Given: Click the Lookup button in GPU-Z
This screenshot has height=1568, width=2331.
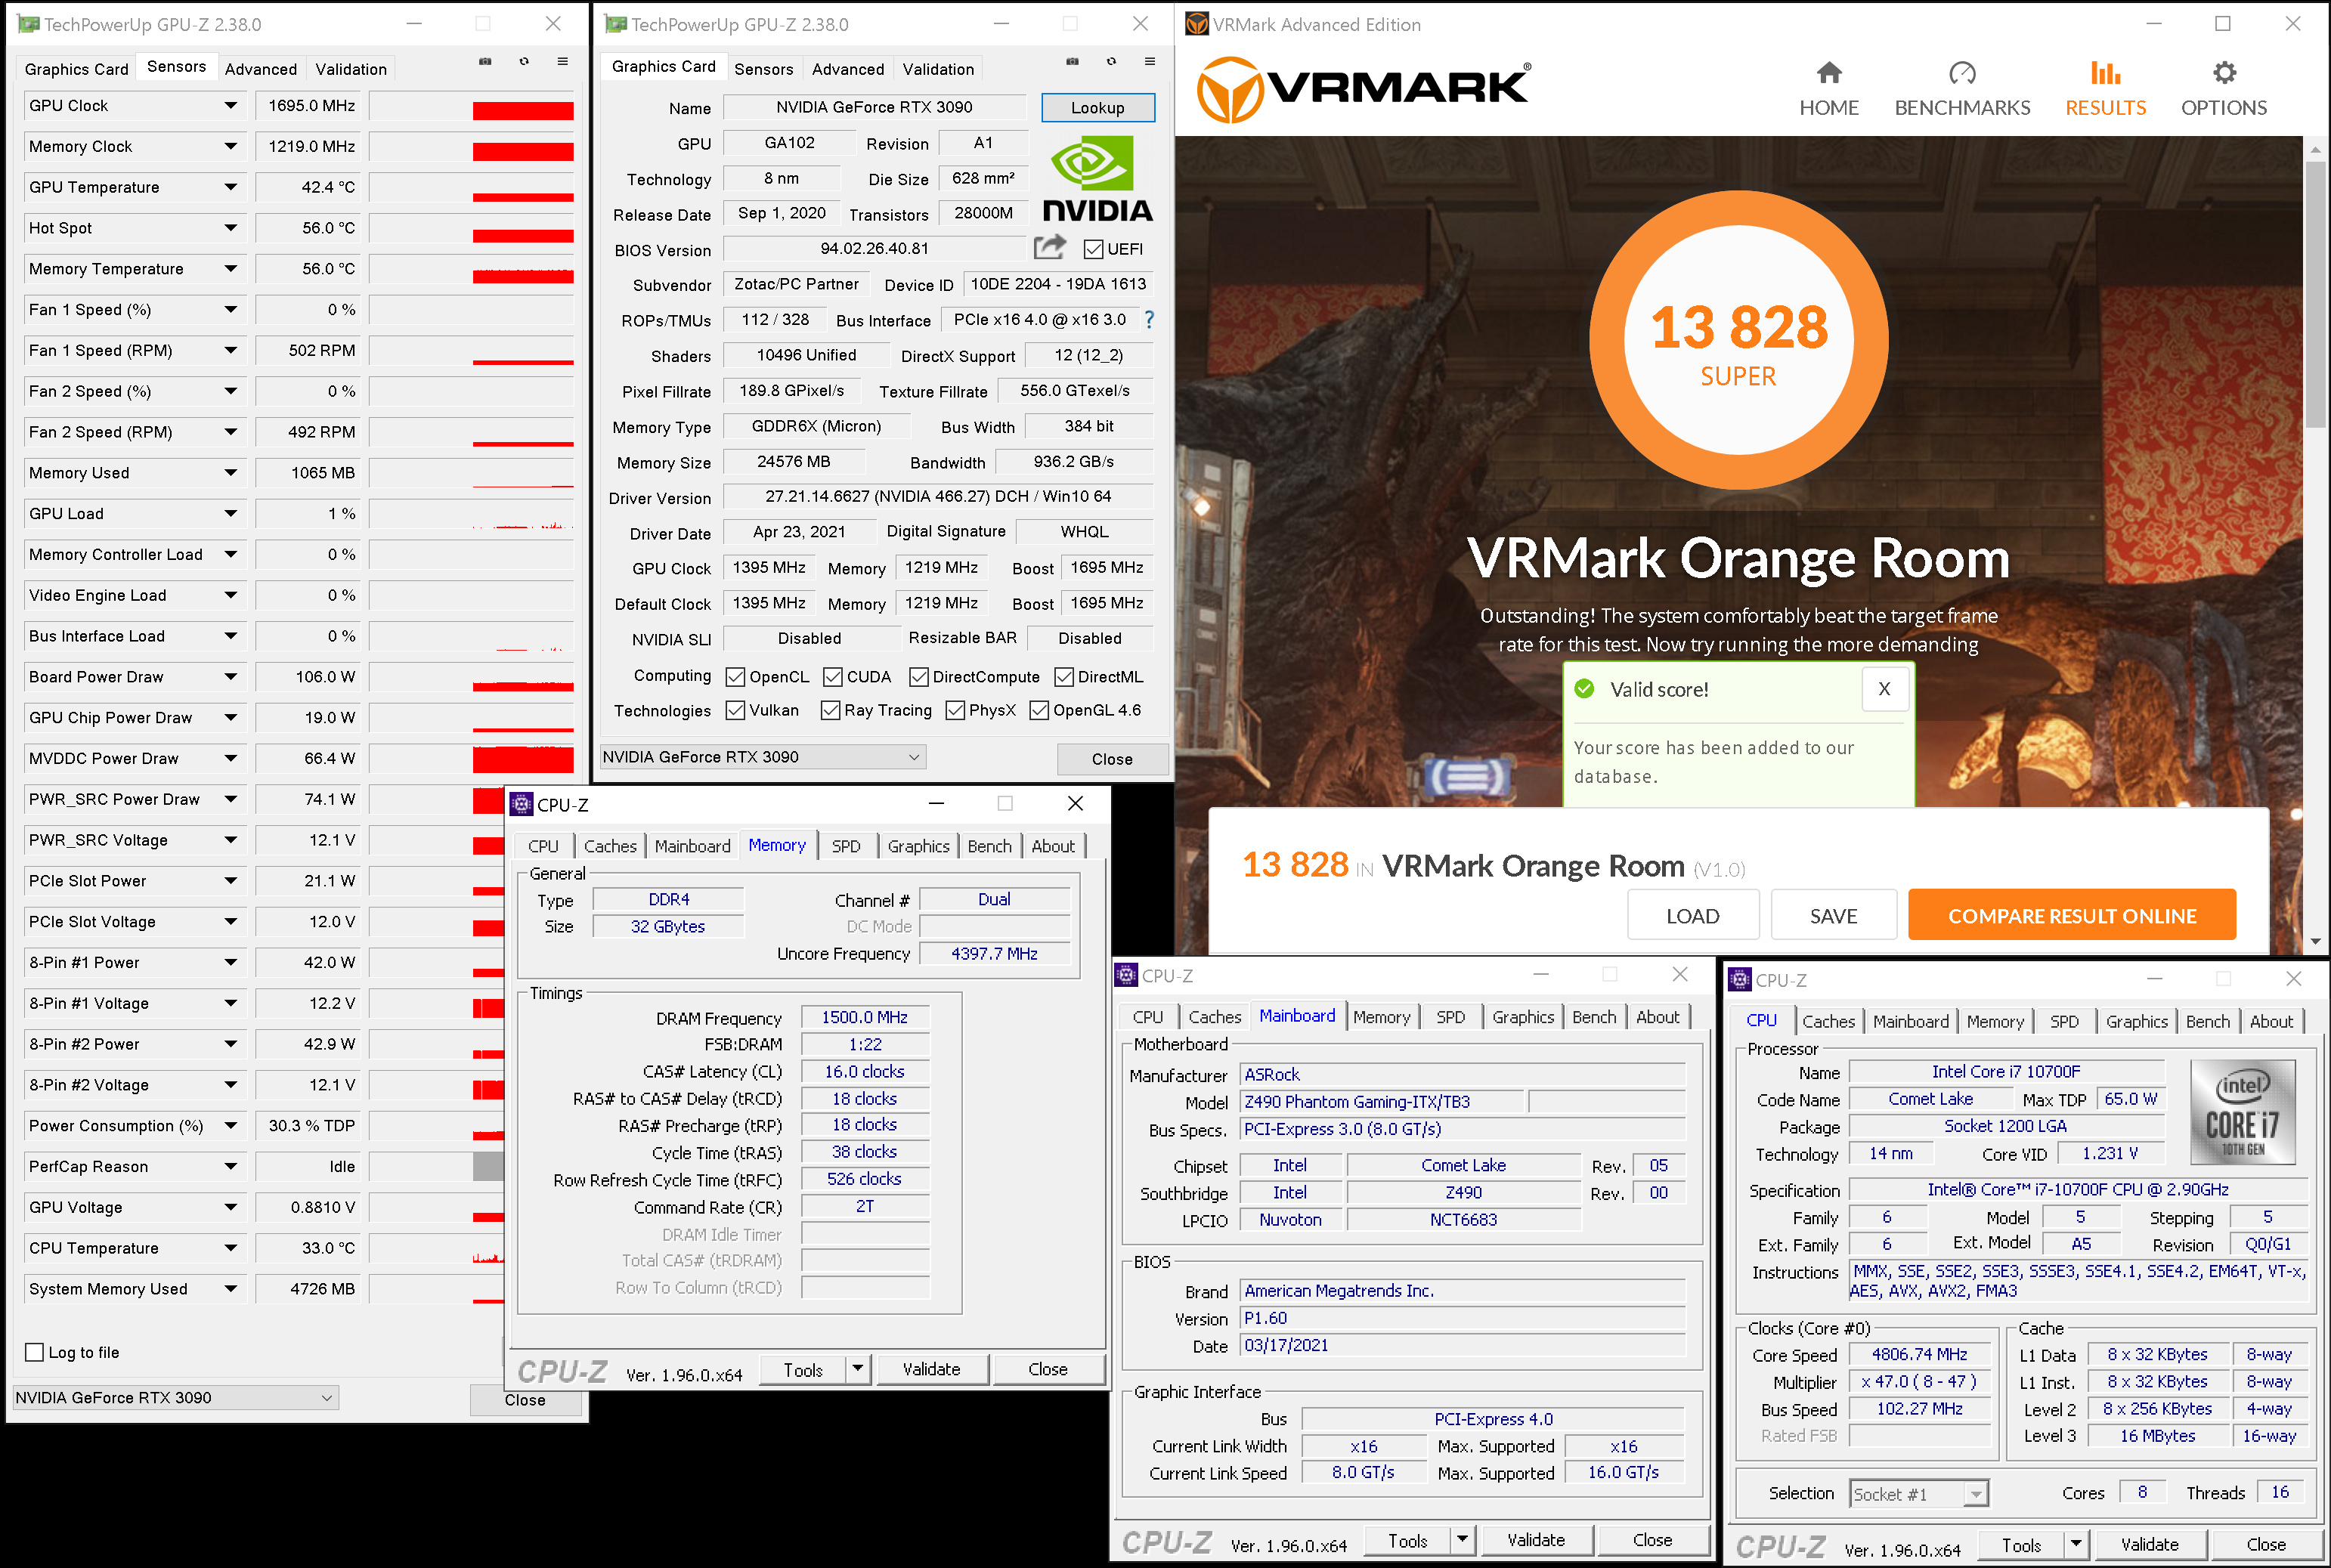Looking at the screenshot, I should point(1097,107).
